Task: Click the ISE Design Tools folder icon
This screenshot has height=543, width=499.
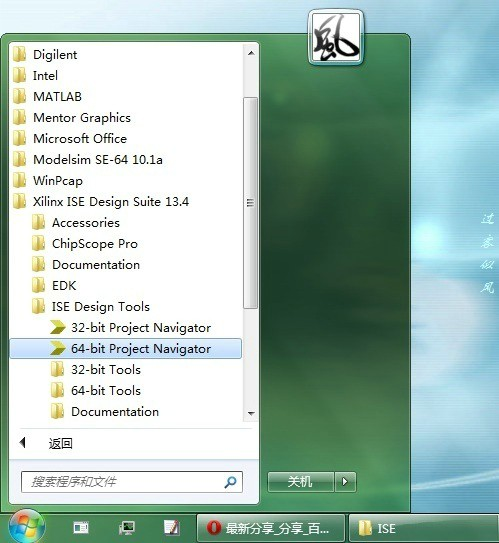Action: click(38, 306)
